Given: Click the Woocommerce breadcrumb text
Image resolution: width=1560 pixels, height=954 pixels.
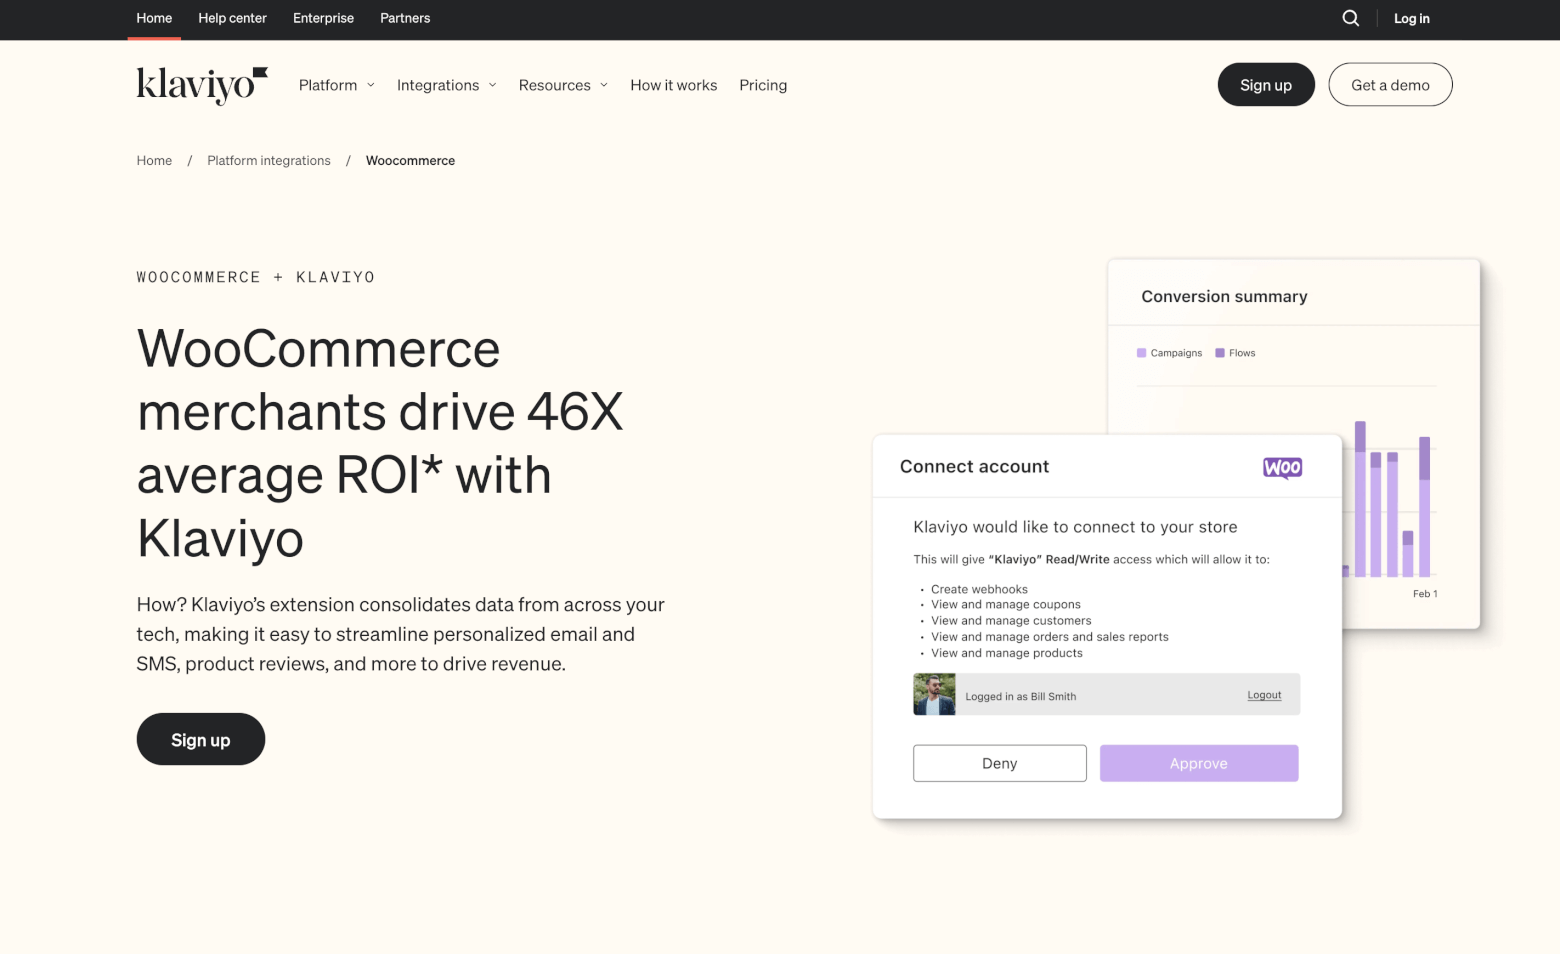Looking at the screenshot, I should 410,160.
